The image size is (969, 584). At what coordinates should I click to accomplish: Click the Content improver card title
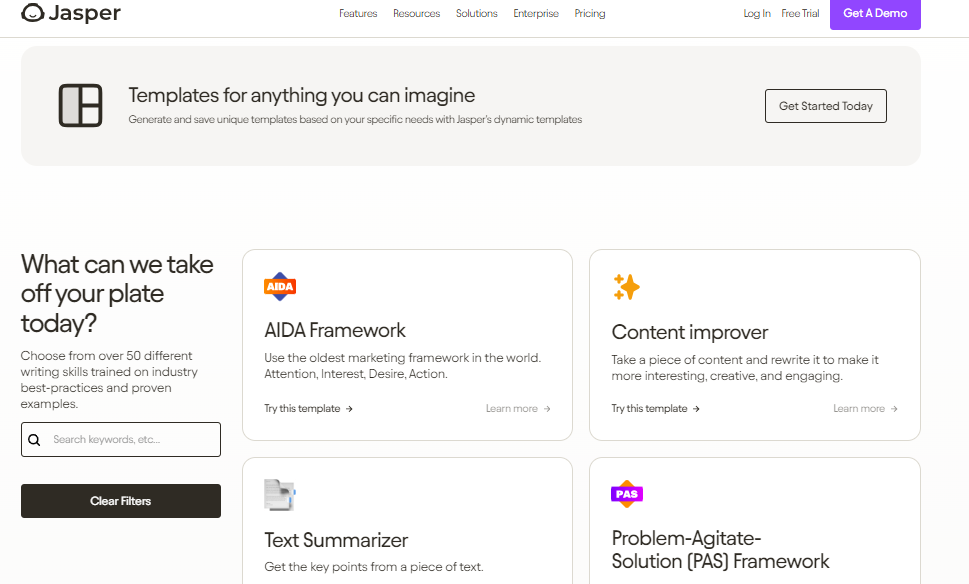(690, 332)
